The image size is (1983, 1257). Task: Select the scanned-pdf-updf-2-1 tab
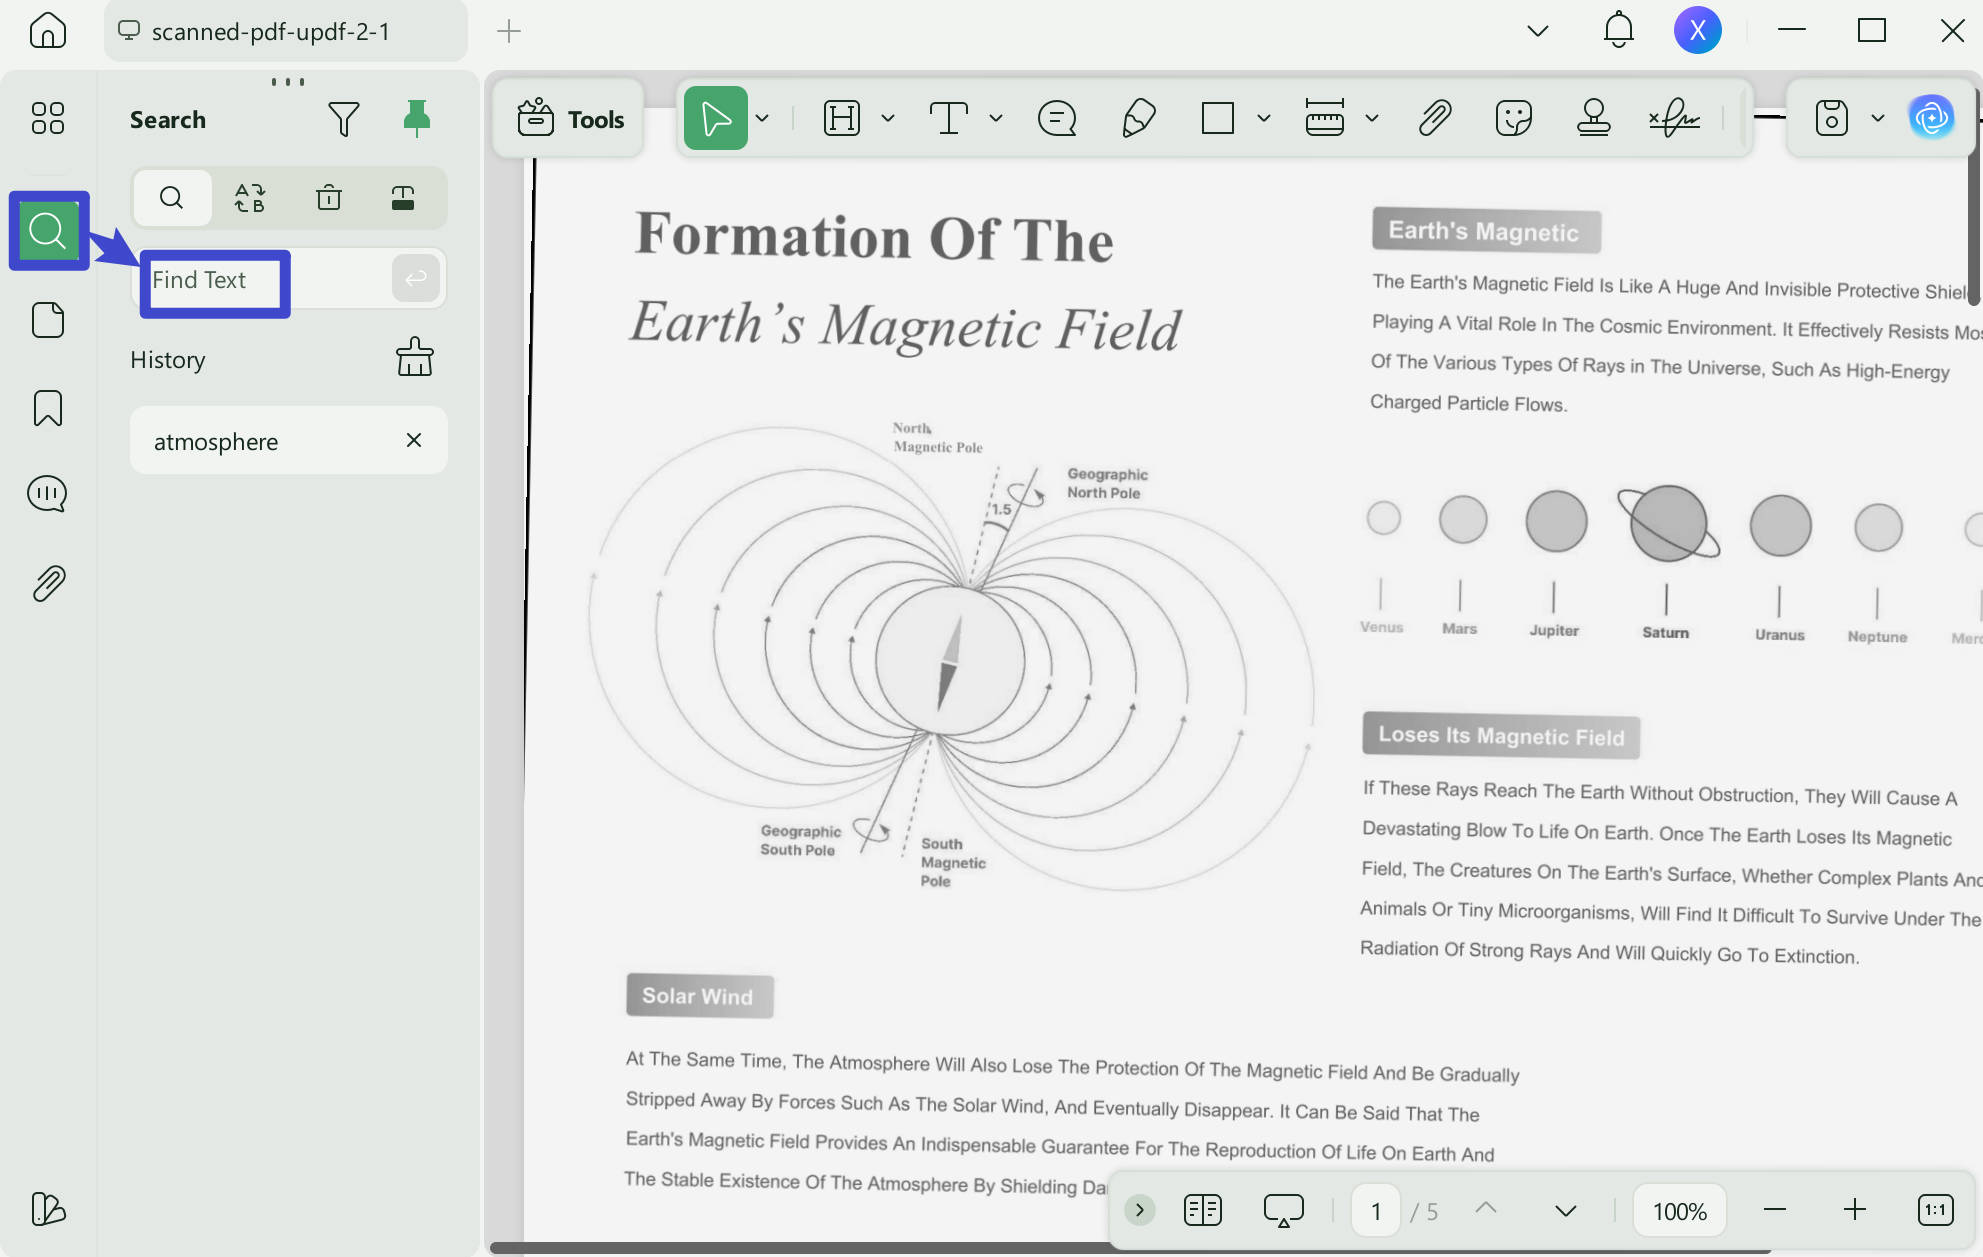(285, 31)
